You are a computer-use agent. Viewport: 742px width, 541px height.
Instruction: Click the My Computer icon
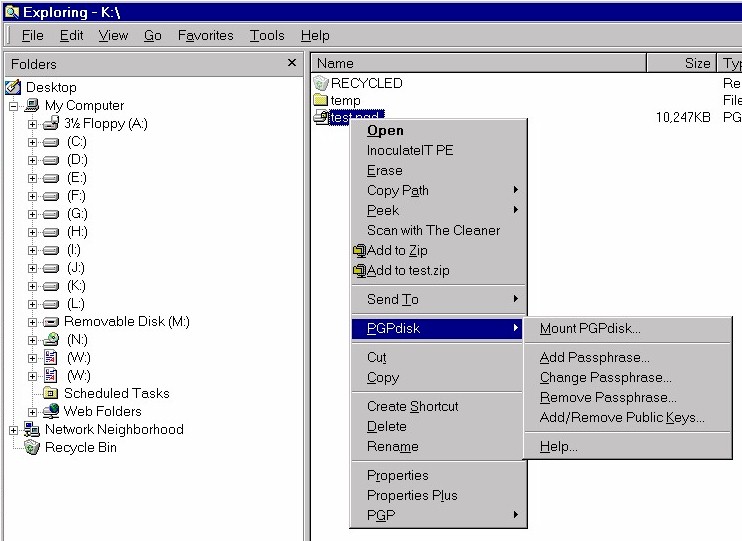coord(32,105)
